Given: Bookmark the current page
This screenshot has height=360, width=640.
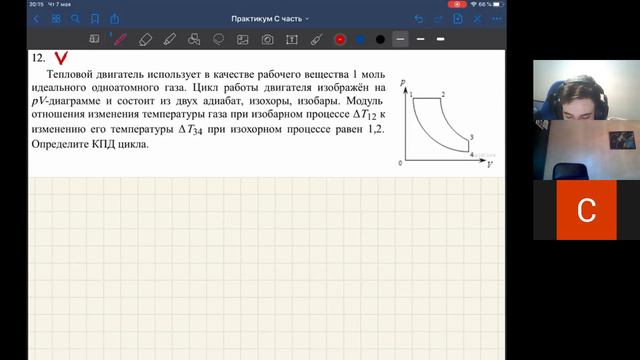Looking at the screenshot, I should 95,19.
